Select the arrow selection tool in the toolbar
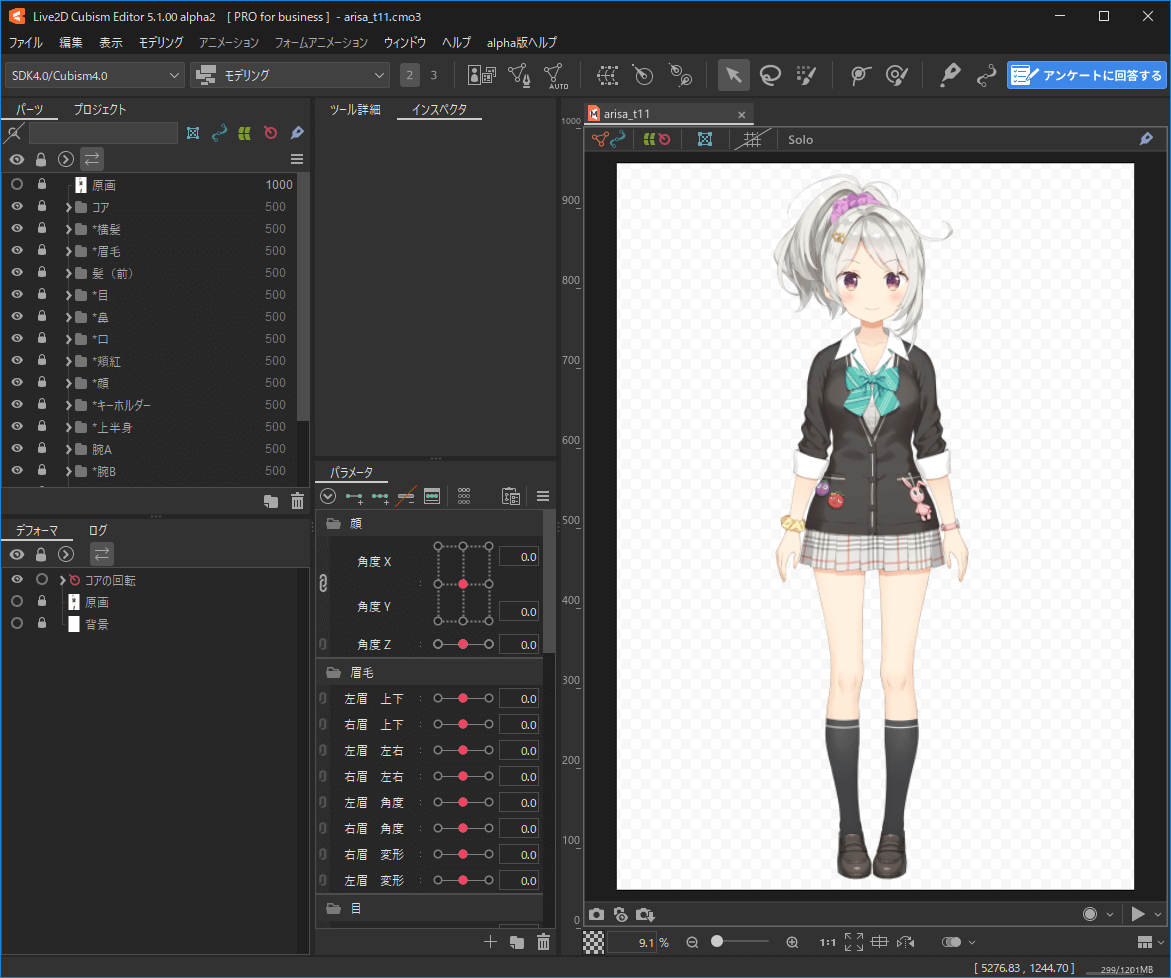The width and height of the screenshot is (1171, 978). (x=733, y=75)
